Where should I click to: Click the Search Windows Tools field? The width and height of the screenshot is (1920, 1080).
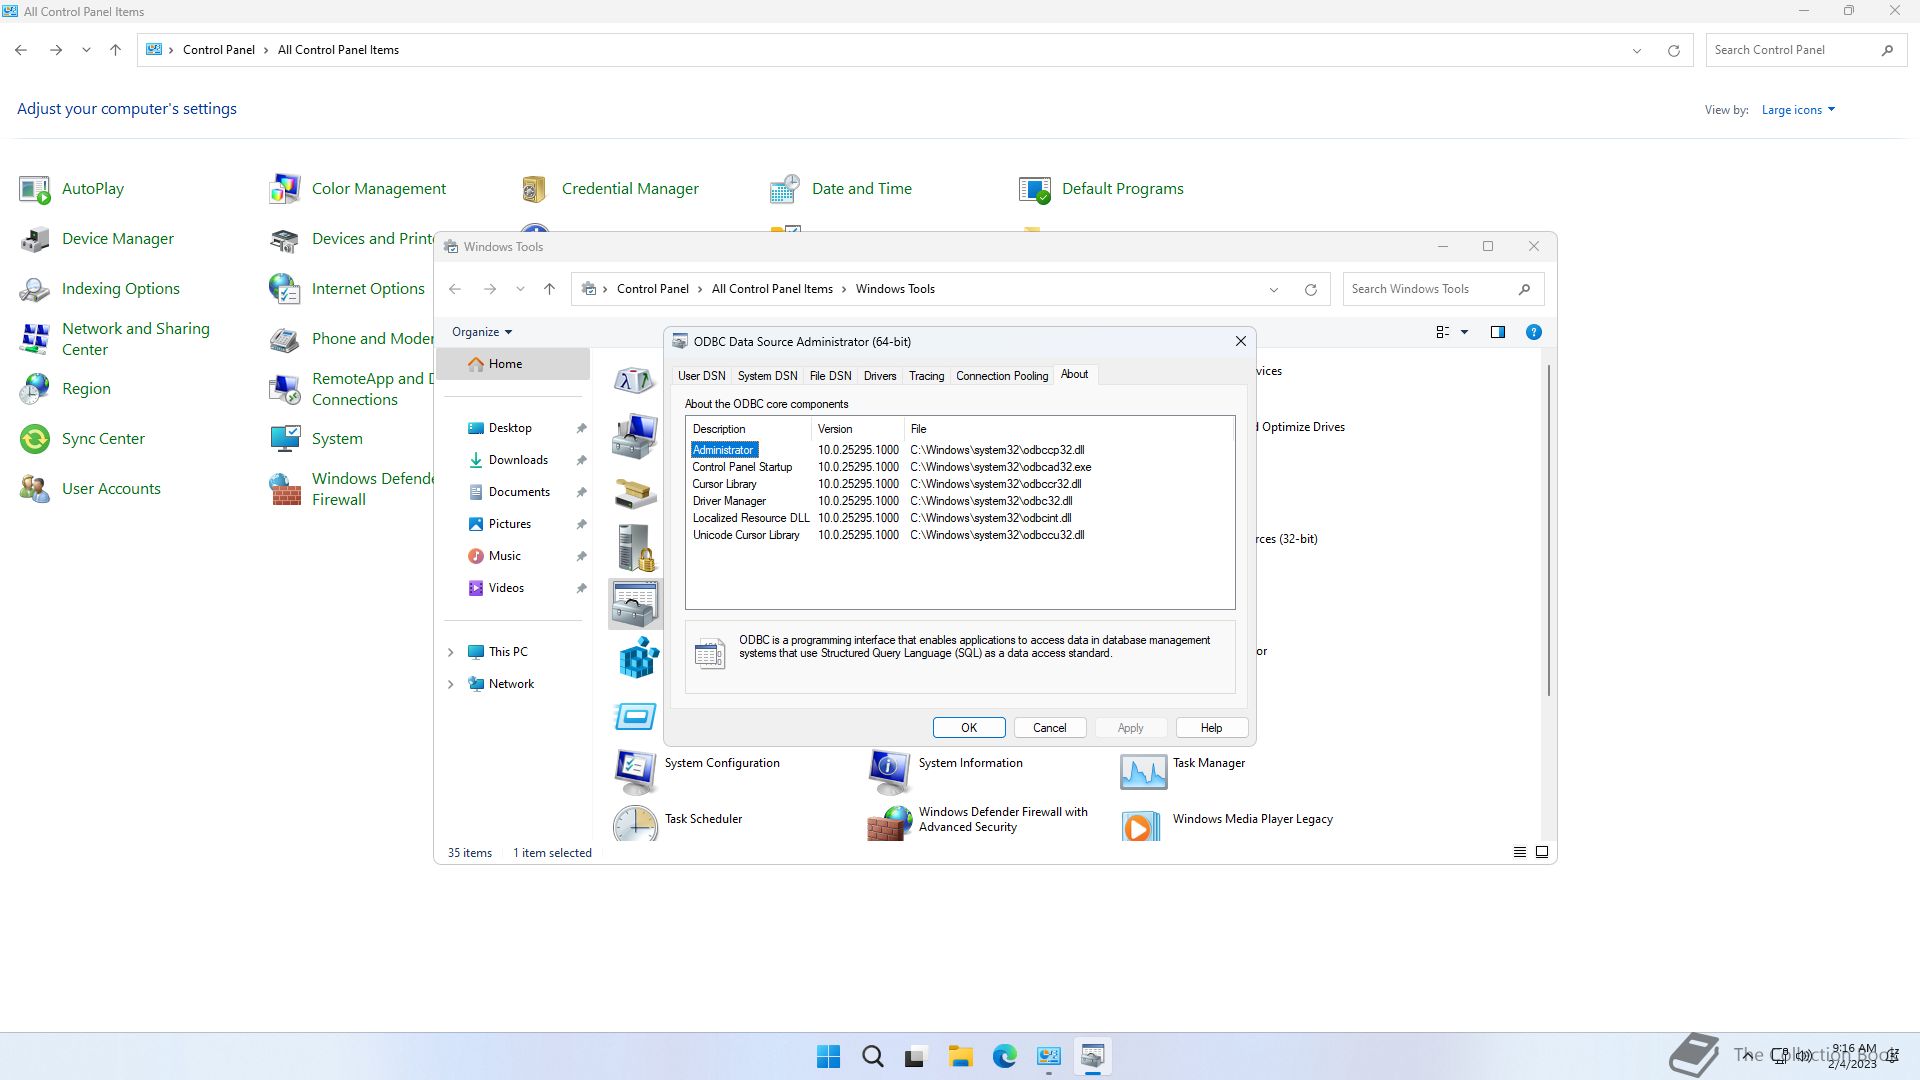(x=1430, y=289)
